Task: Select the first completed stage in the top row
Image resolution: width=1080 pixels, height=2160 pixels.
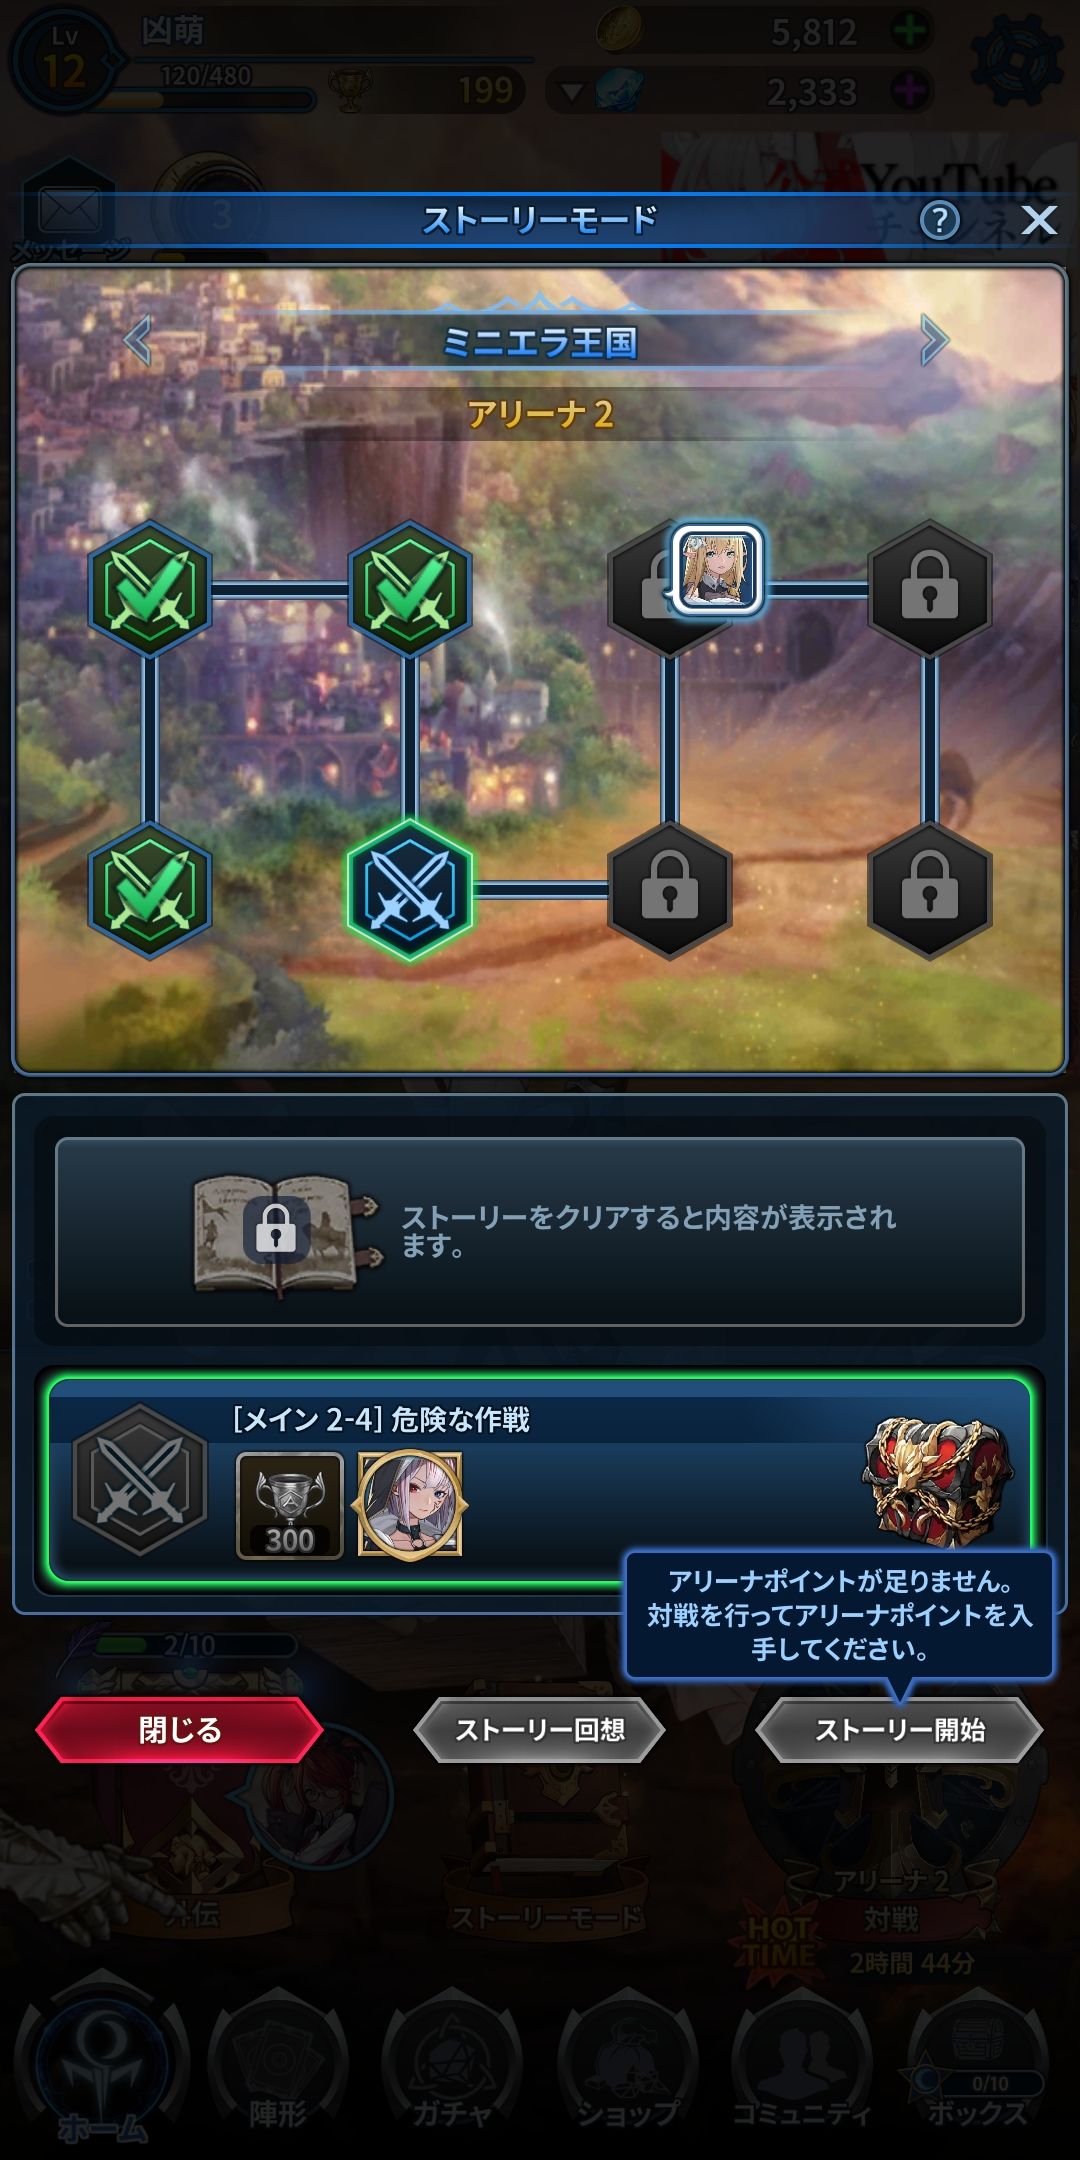Action: click(150, 590)
